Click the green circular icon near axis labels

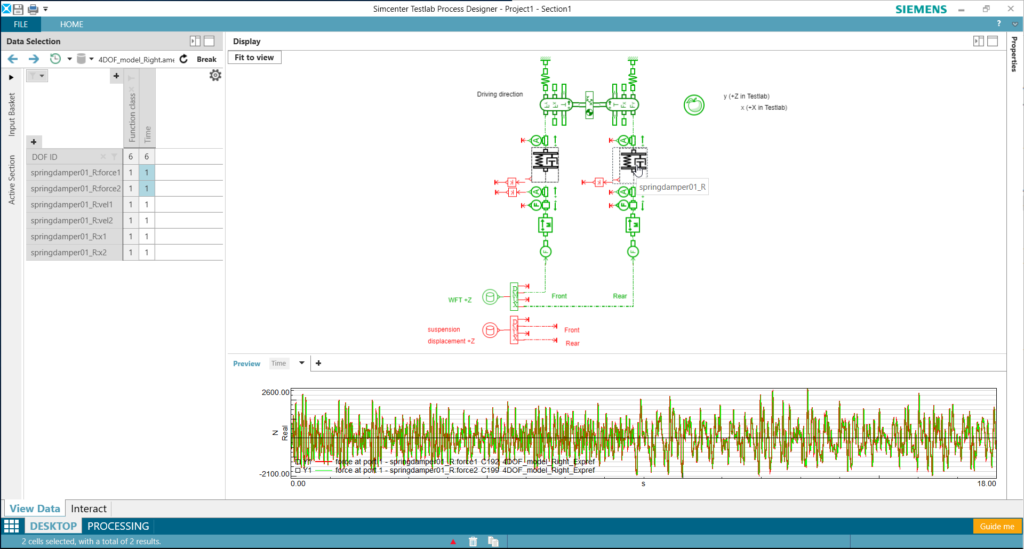694,104
